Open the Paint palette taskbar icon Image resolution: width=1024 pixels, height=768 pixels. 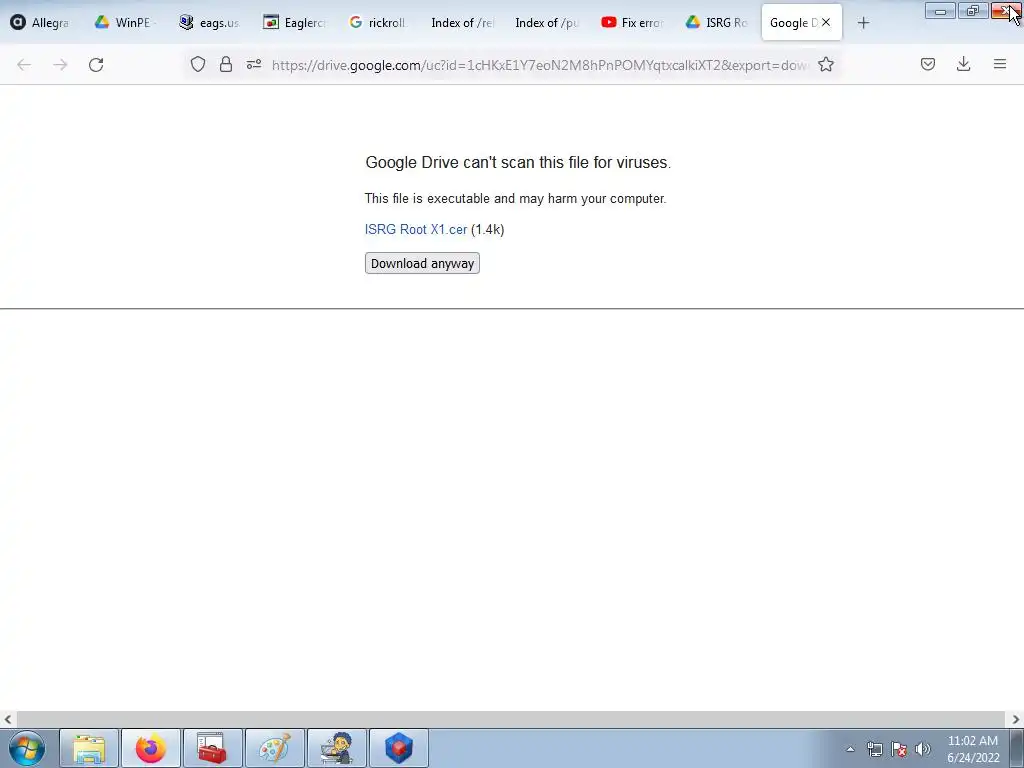coord(275,748)
